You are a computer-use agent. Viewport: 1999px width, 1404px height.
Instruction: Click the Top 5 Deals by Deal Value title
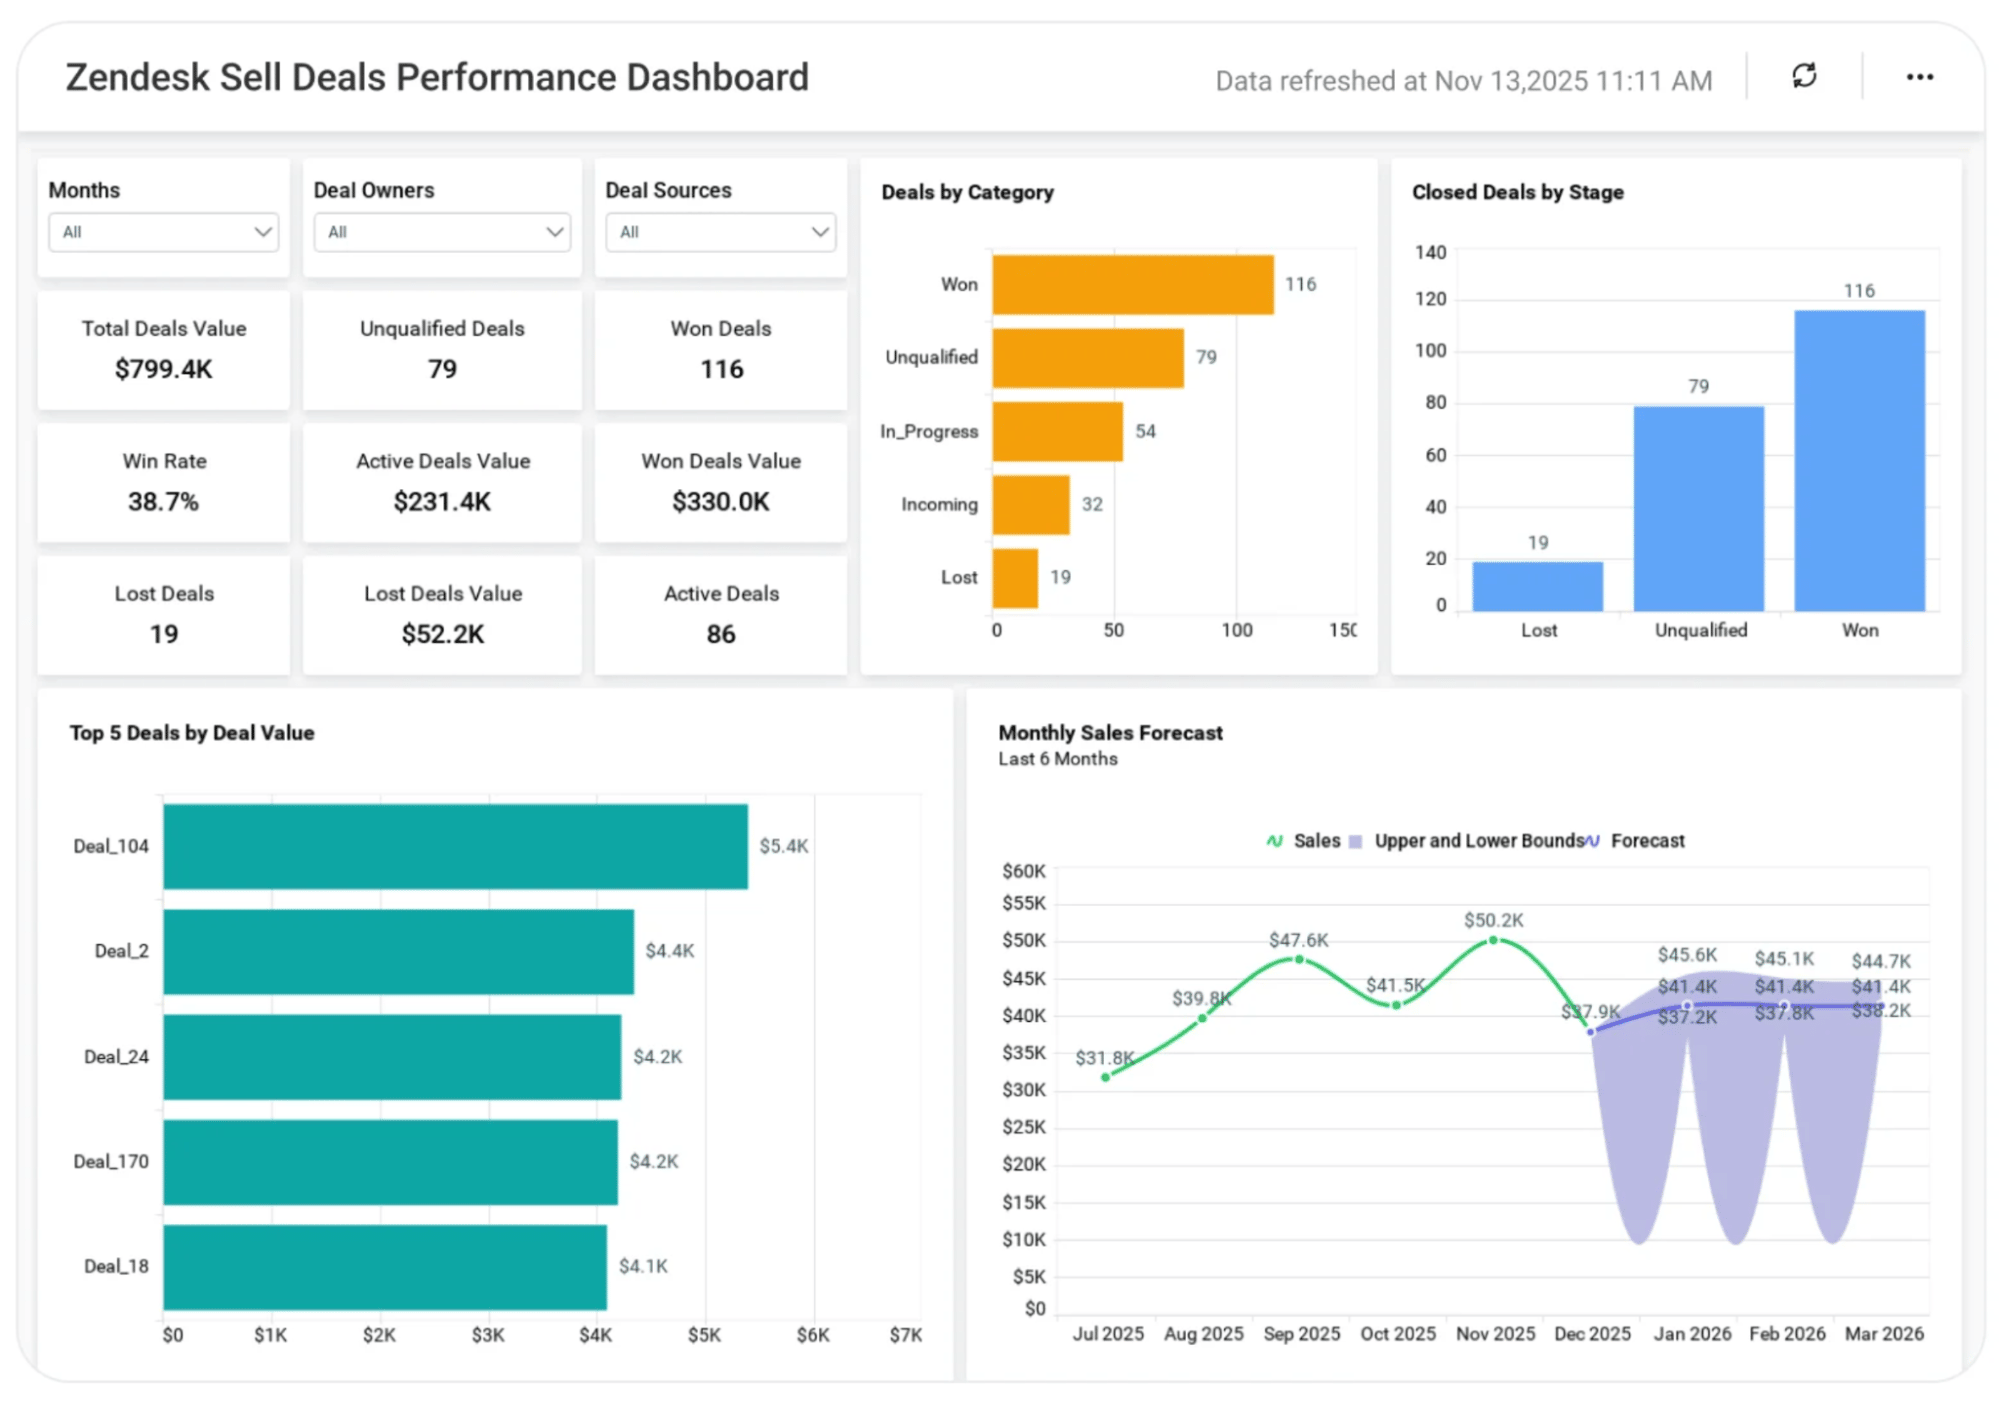click(192, 733)
